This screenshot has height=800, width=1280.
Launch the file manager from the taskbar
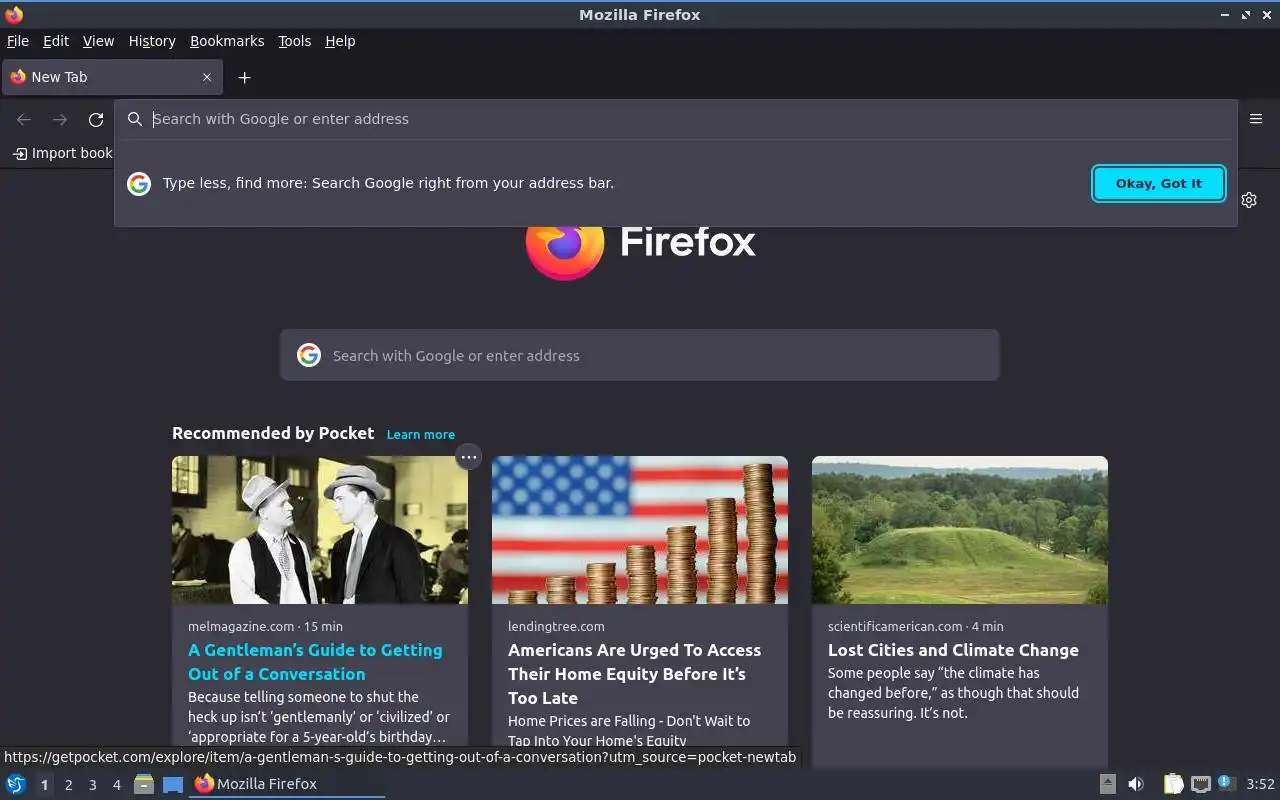pos(144,784)
